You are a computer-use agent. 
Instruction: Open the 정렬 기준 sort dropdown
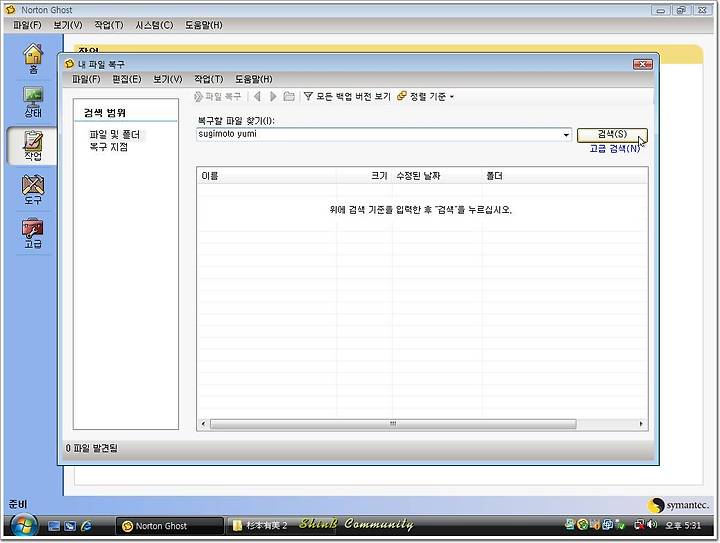point(425,96)
